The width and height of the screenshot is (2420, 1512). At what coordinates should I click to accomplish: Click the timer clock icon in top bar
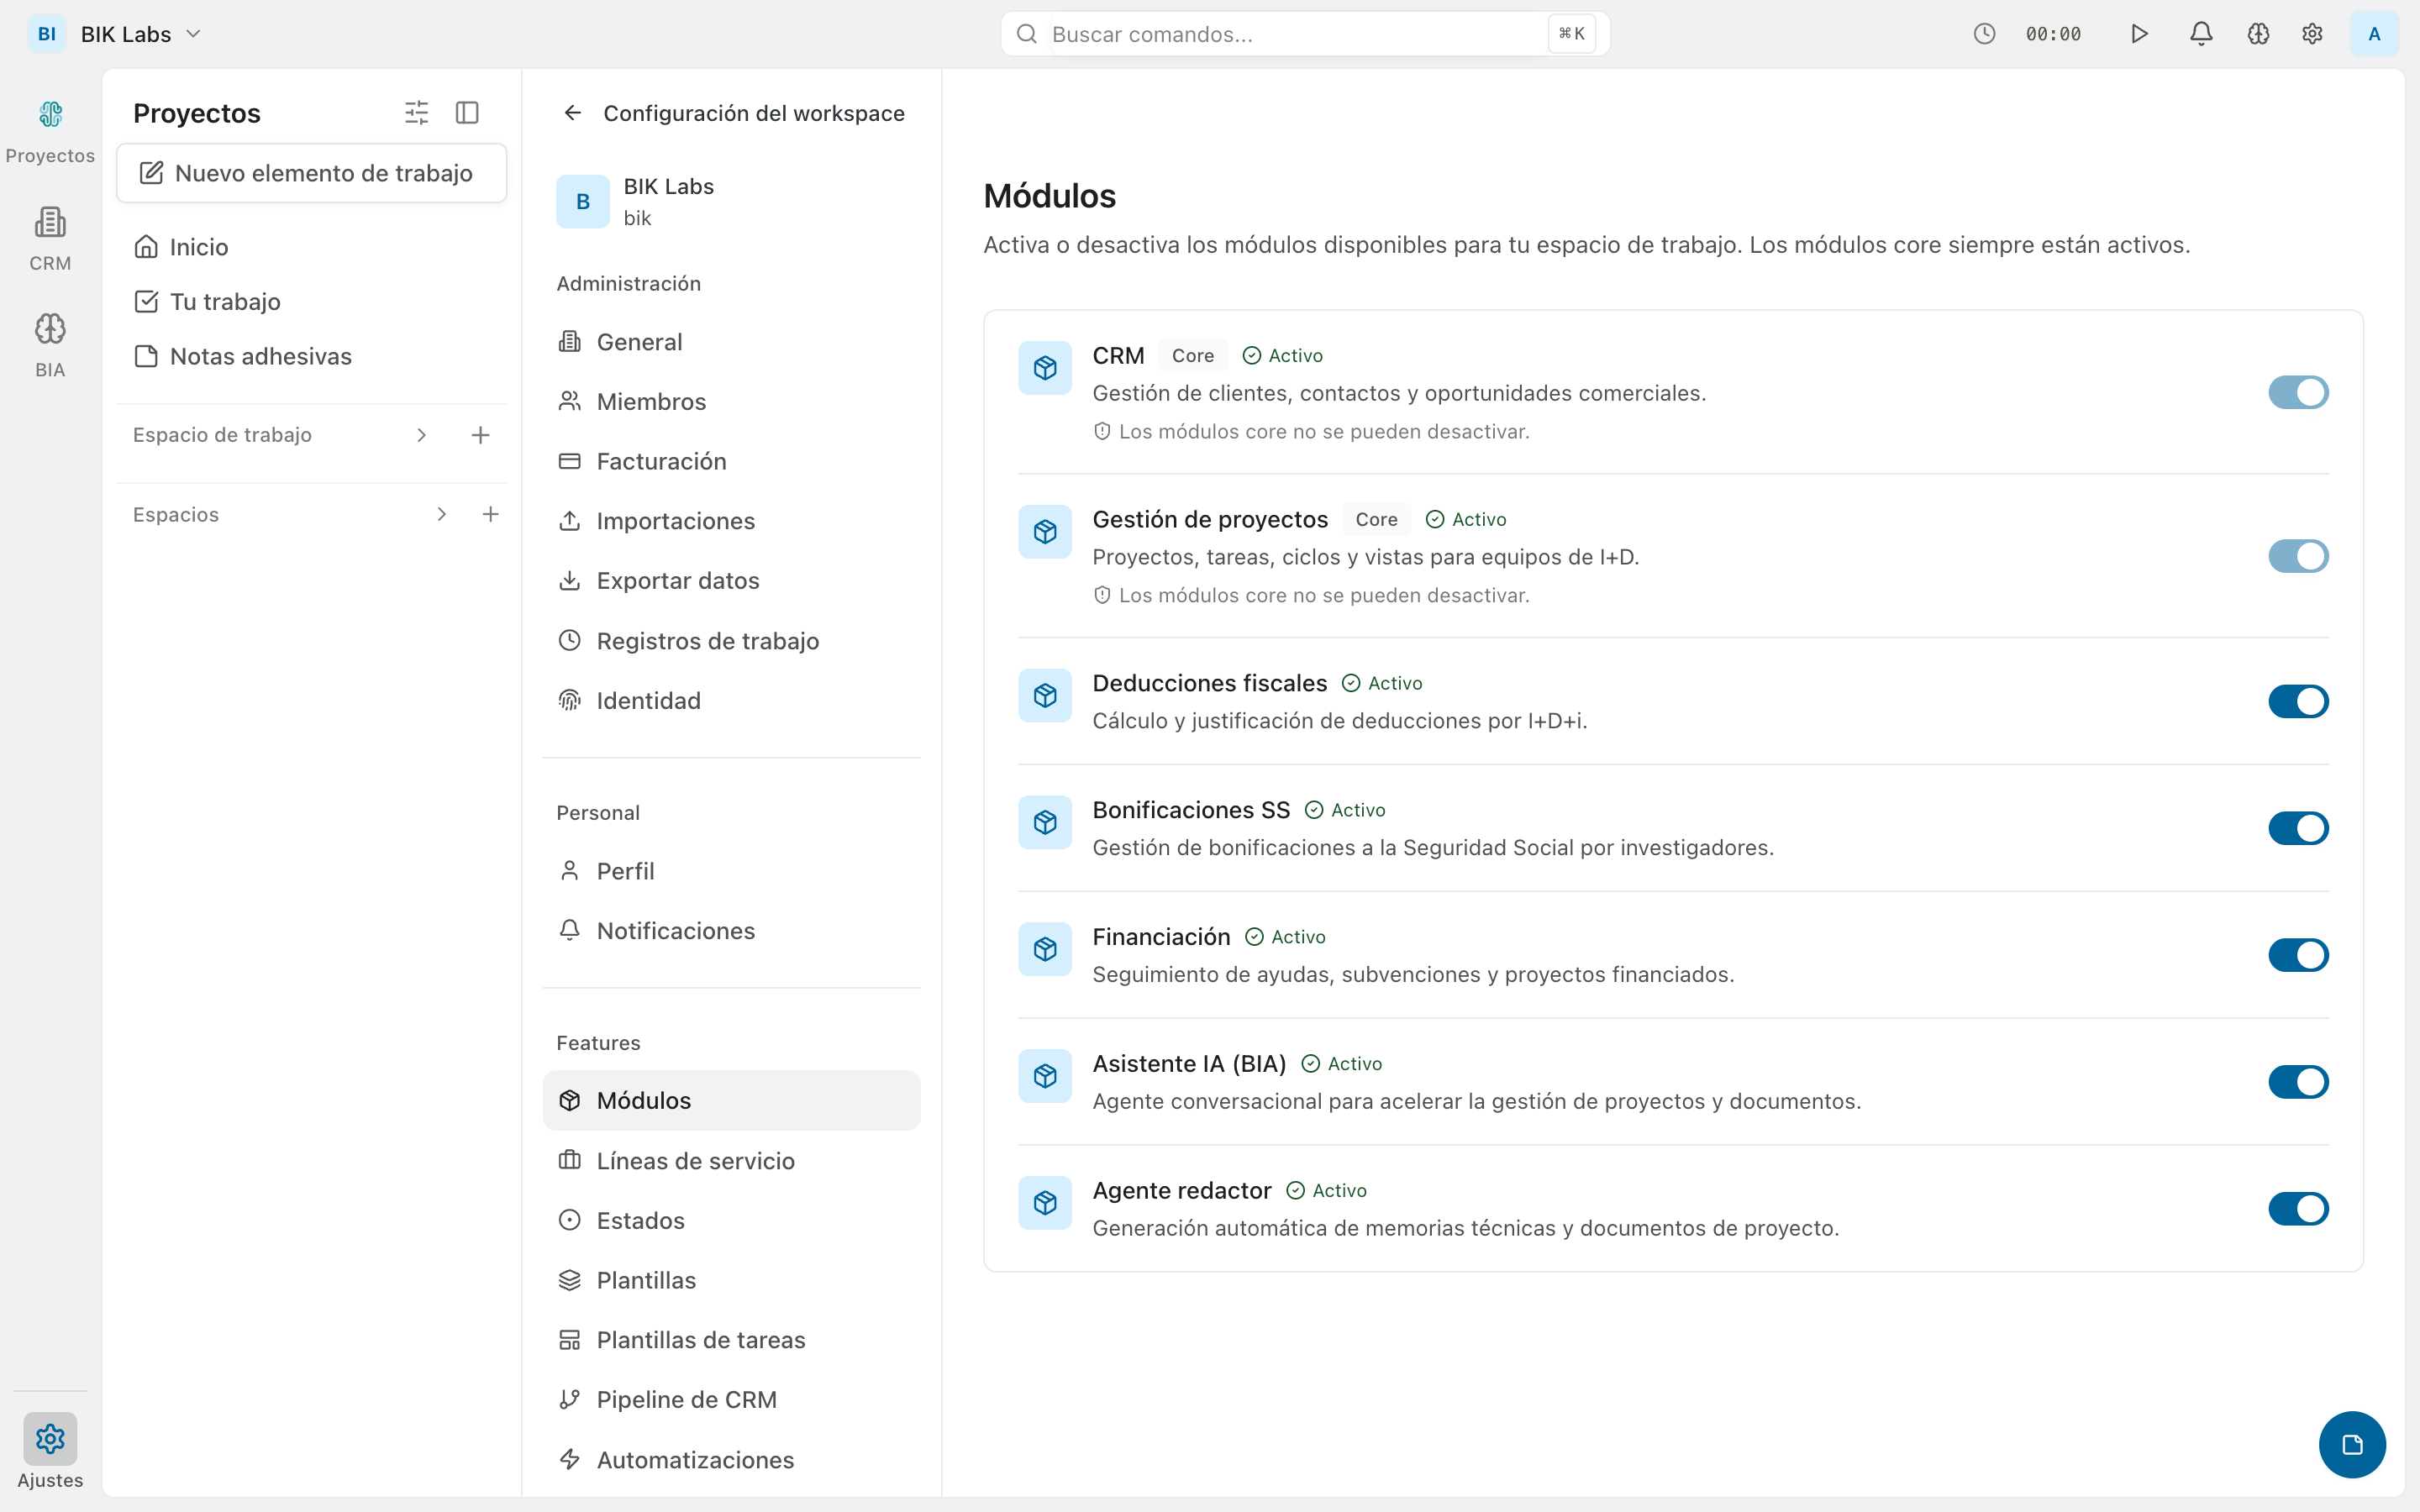pos(1984,34)
